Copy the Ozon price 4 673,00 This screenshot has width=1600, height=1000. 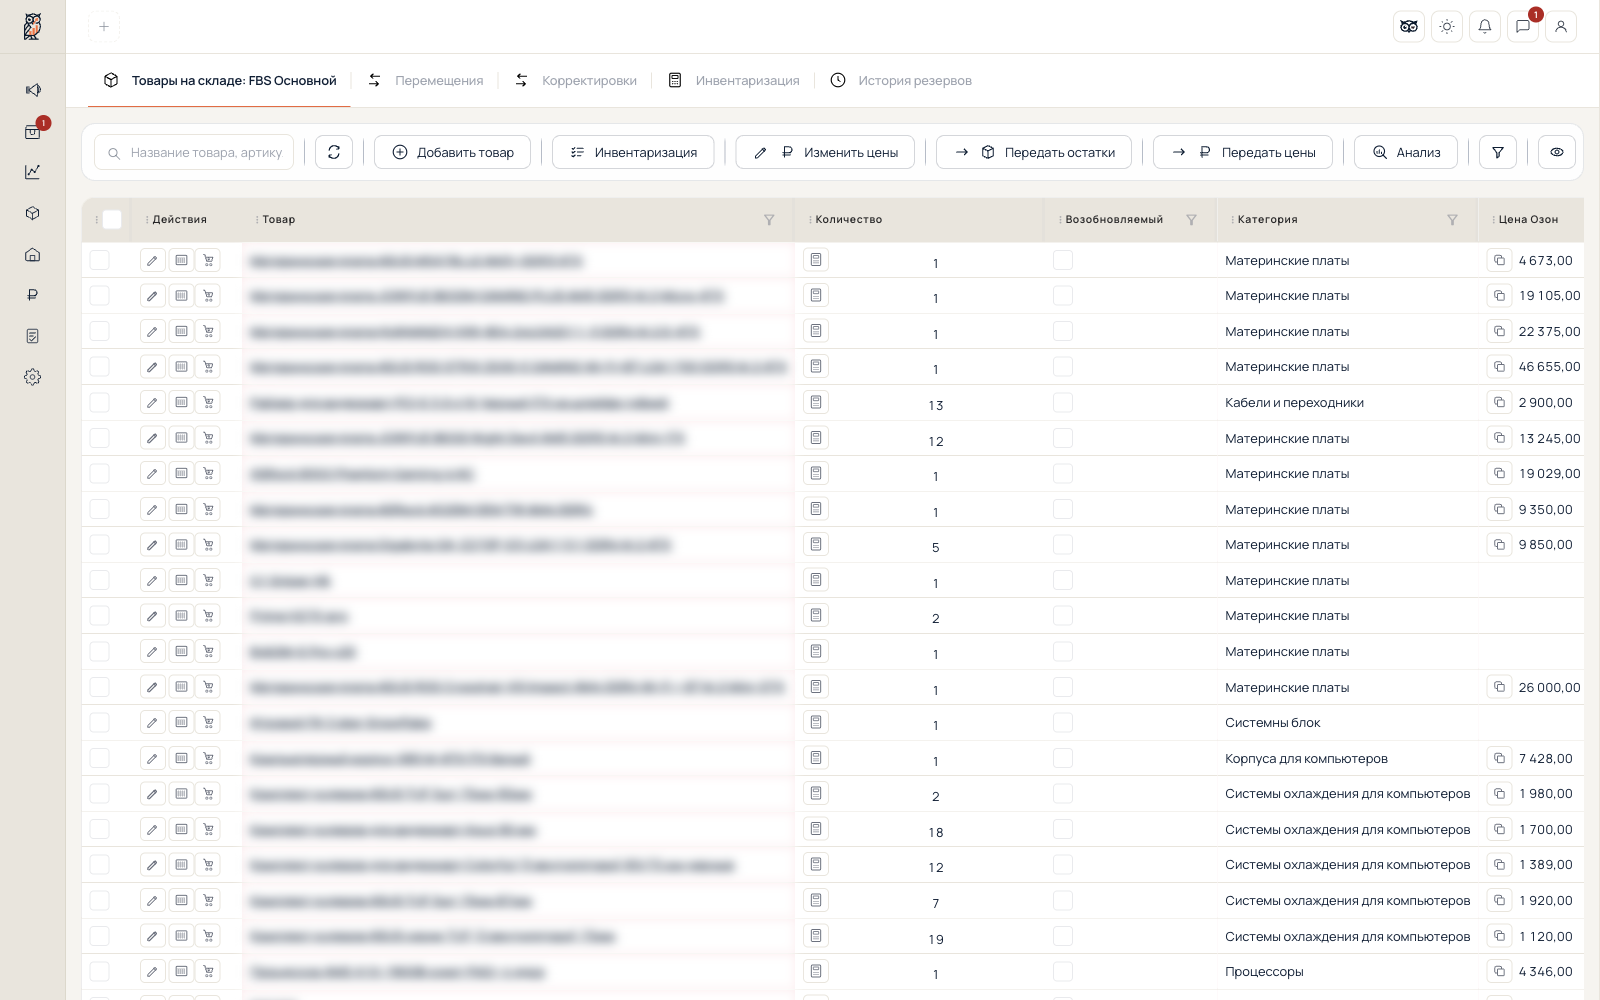[1499, 260]
